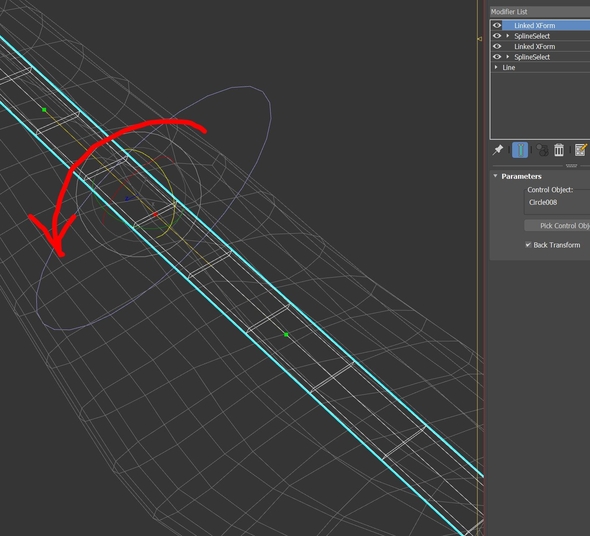The image size is (590, 536).
Task: Click the Make Unique icon
Action: 542,150
